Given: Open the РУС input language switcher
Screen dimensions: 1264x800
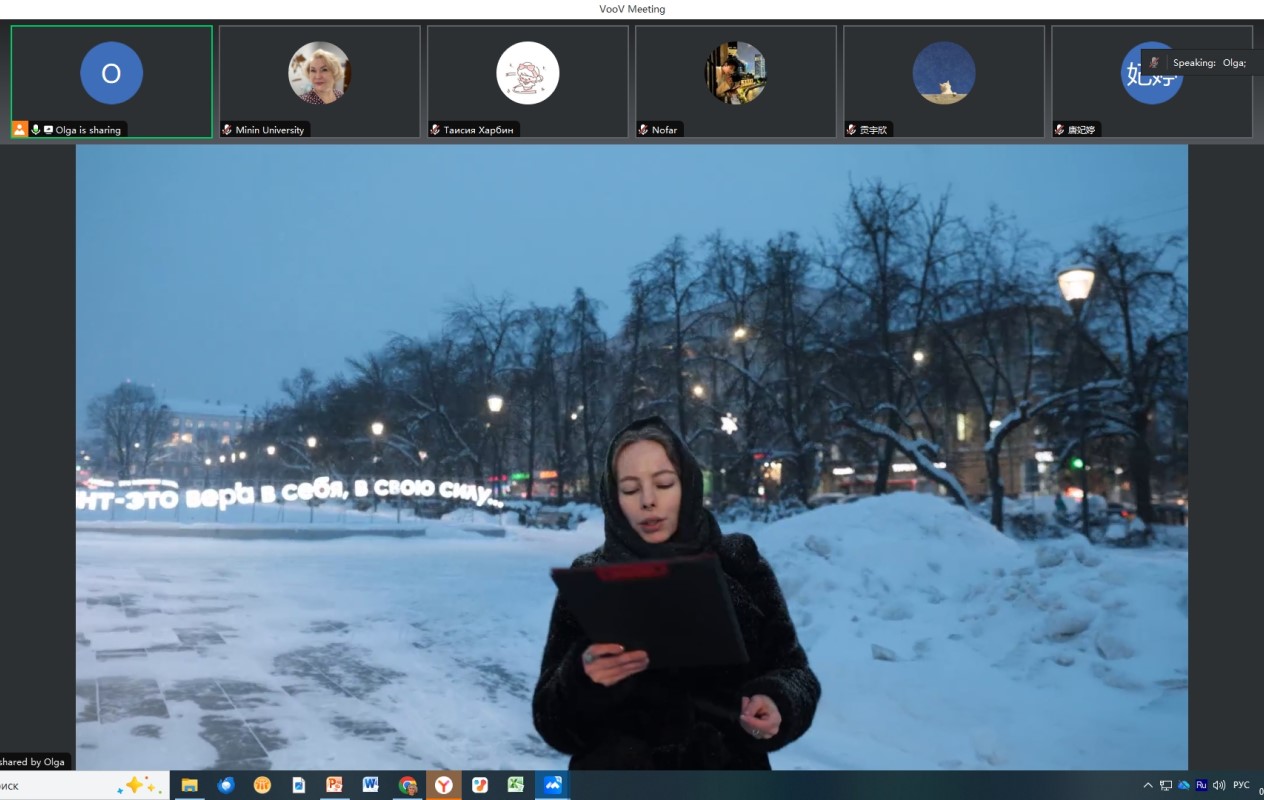Looking at the screenshot, I should [x=1241, y=785].
